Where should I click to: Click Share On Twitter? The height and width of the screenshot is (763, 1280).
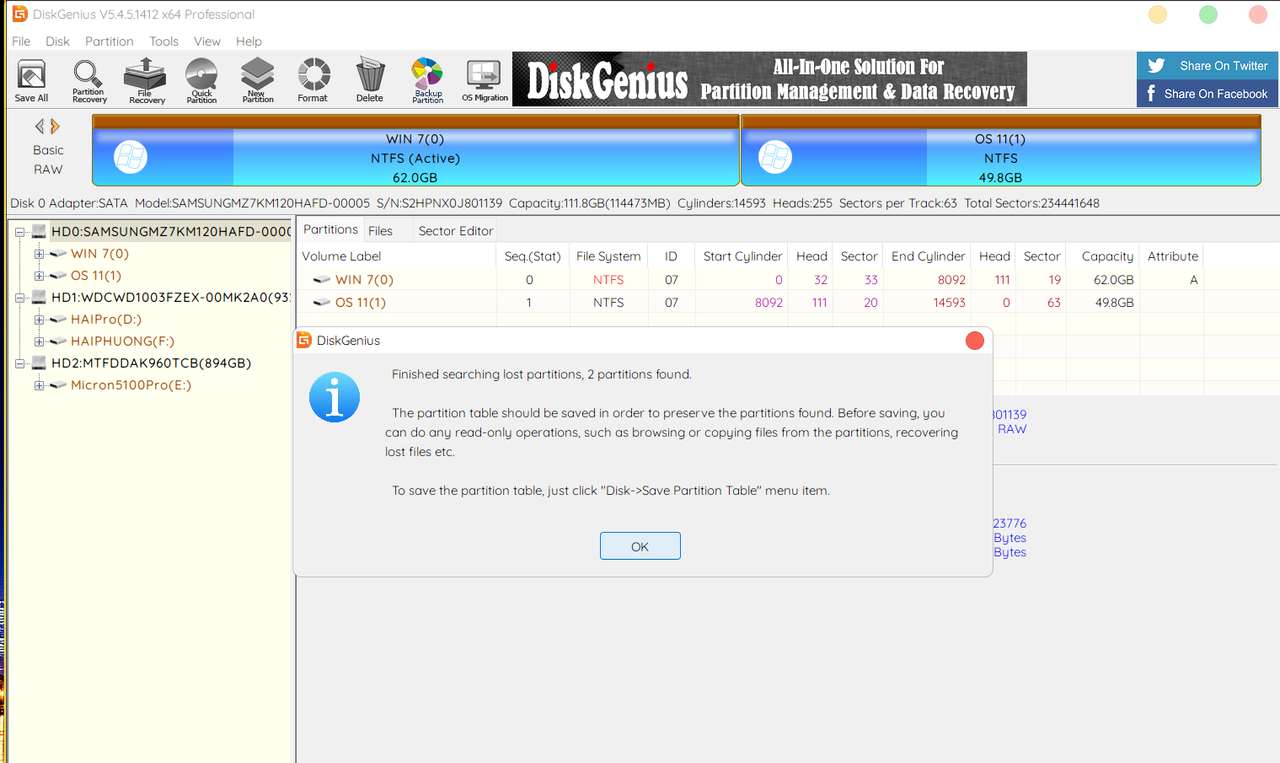1207,65
